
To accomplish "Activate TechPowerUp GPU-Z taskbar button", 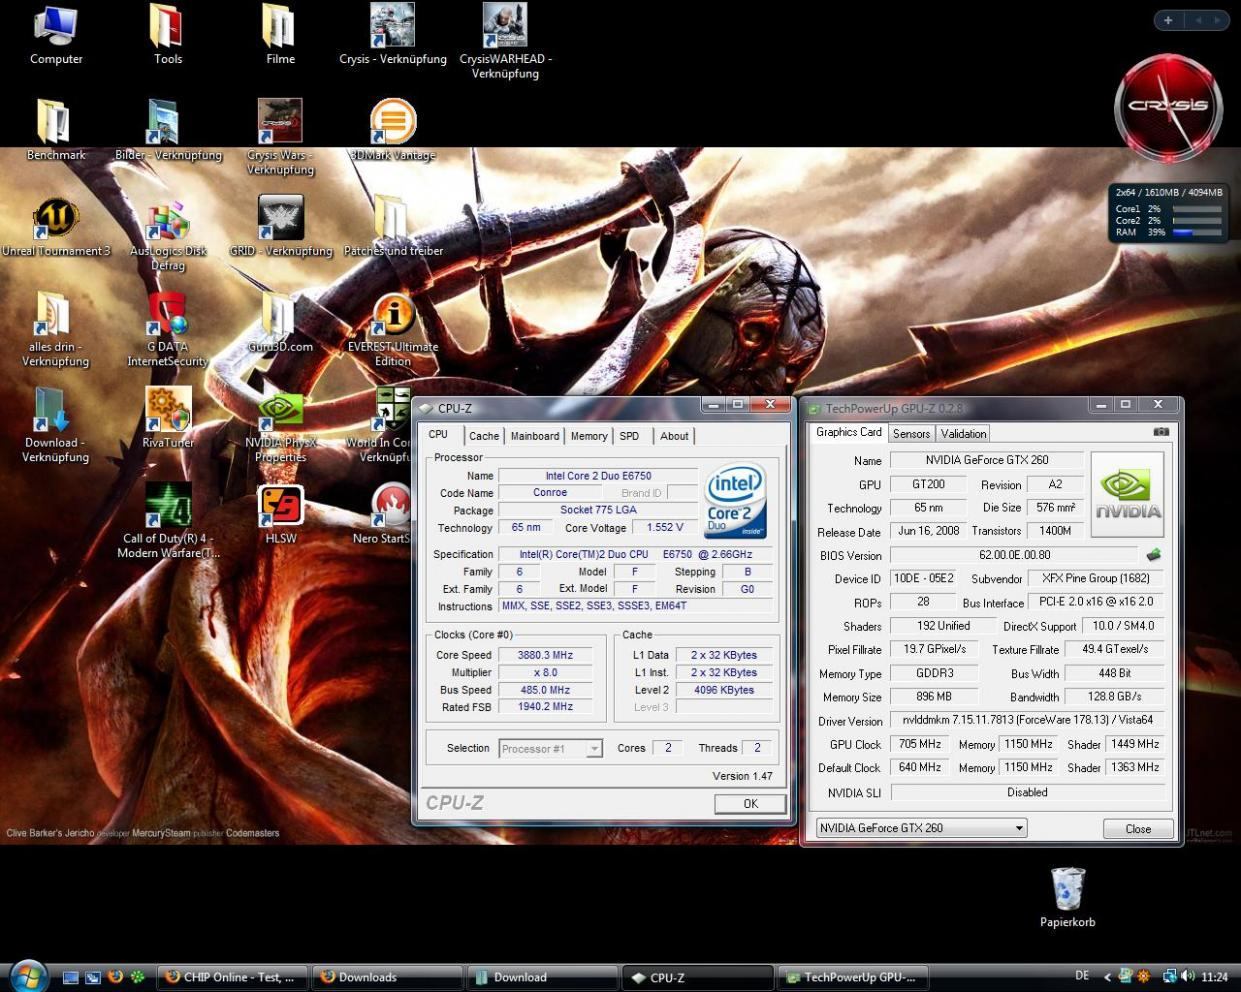I will (x=852, y=977).
